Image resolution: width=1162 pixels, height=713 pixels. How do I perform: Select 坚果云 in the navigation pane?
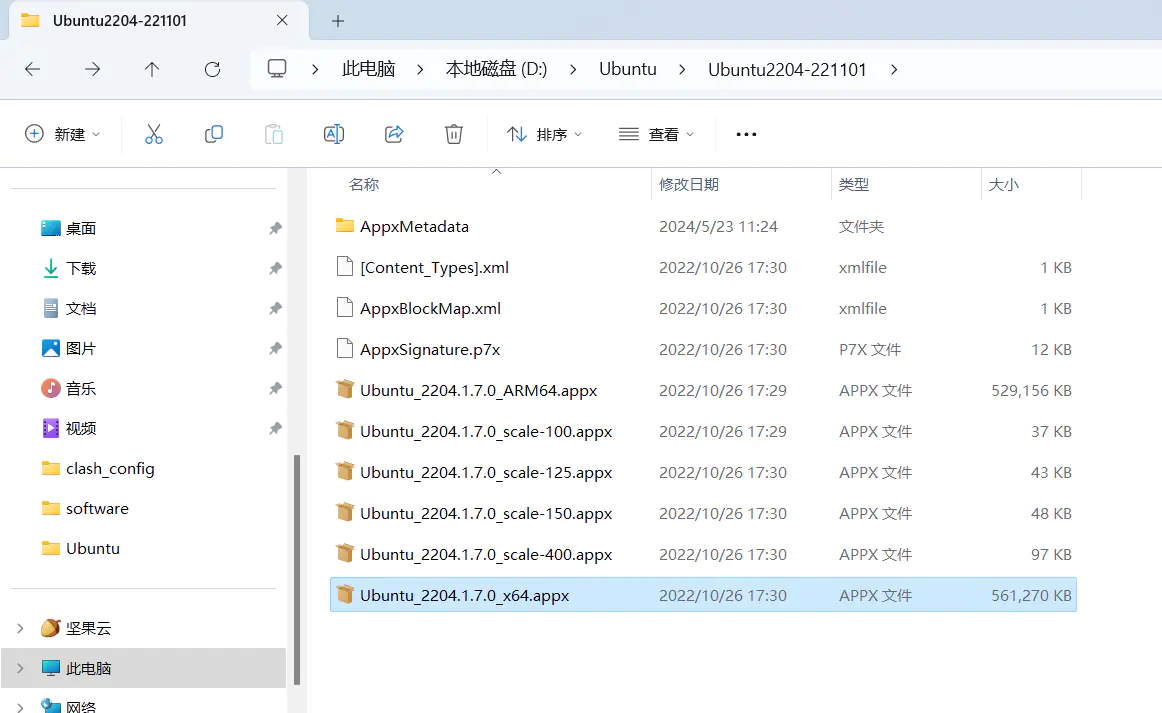point(88,629)
